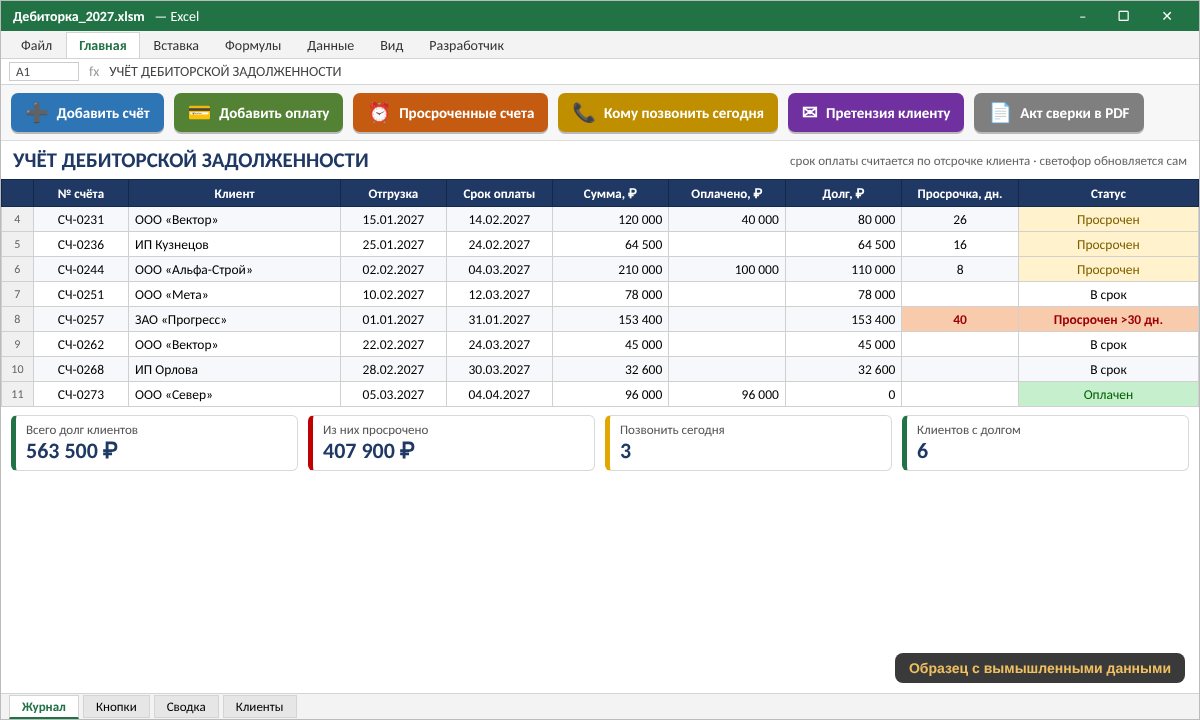Screen dimensions: 1200x720
Task: Click the Добавить счёт button label
Action: pyautogui.click(x=103, y=113)
